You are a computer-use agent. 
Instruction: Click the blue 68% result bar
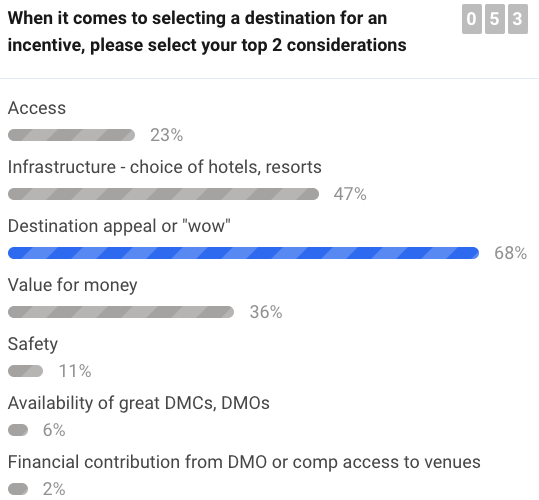(x=243, y=253)
